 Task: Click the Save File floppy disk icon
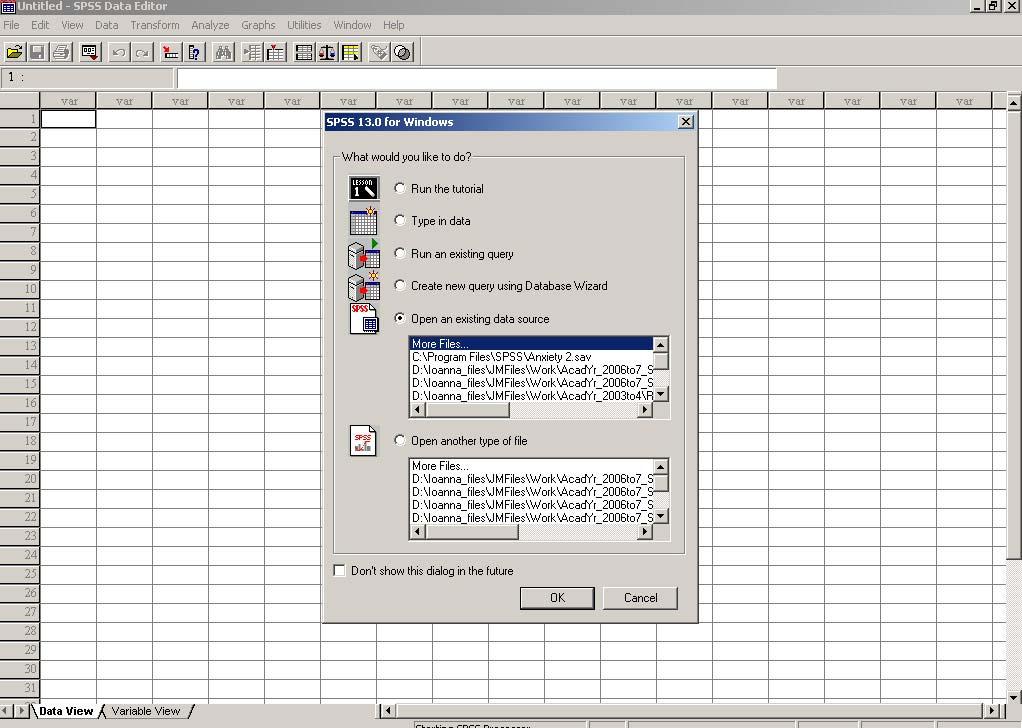(38, 52)
